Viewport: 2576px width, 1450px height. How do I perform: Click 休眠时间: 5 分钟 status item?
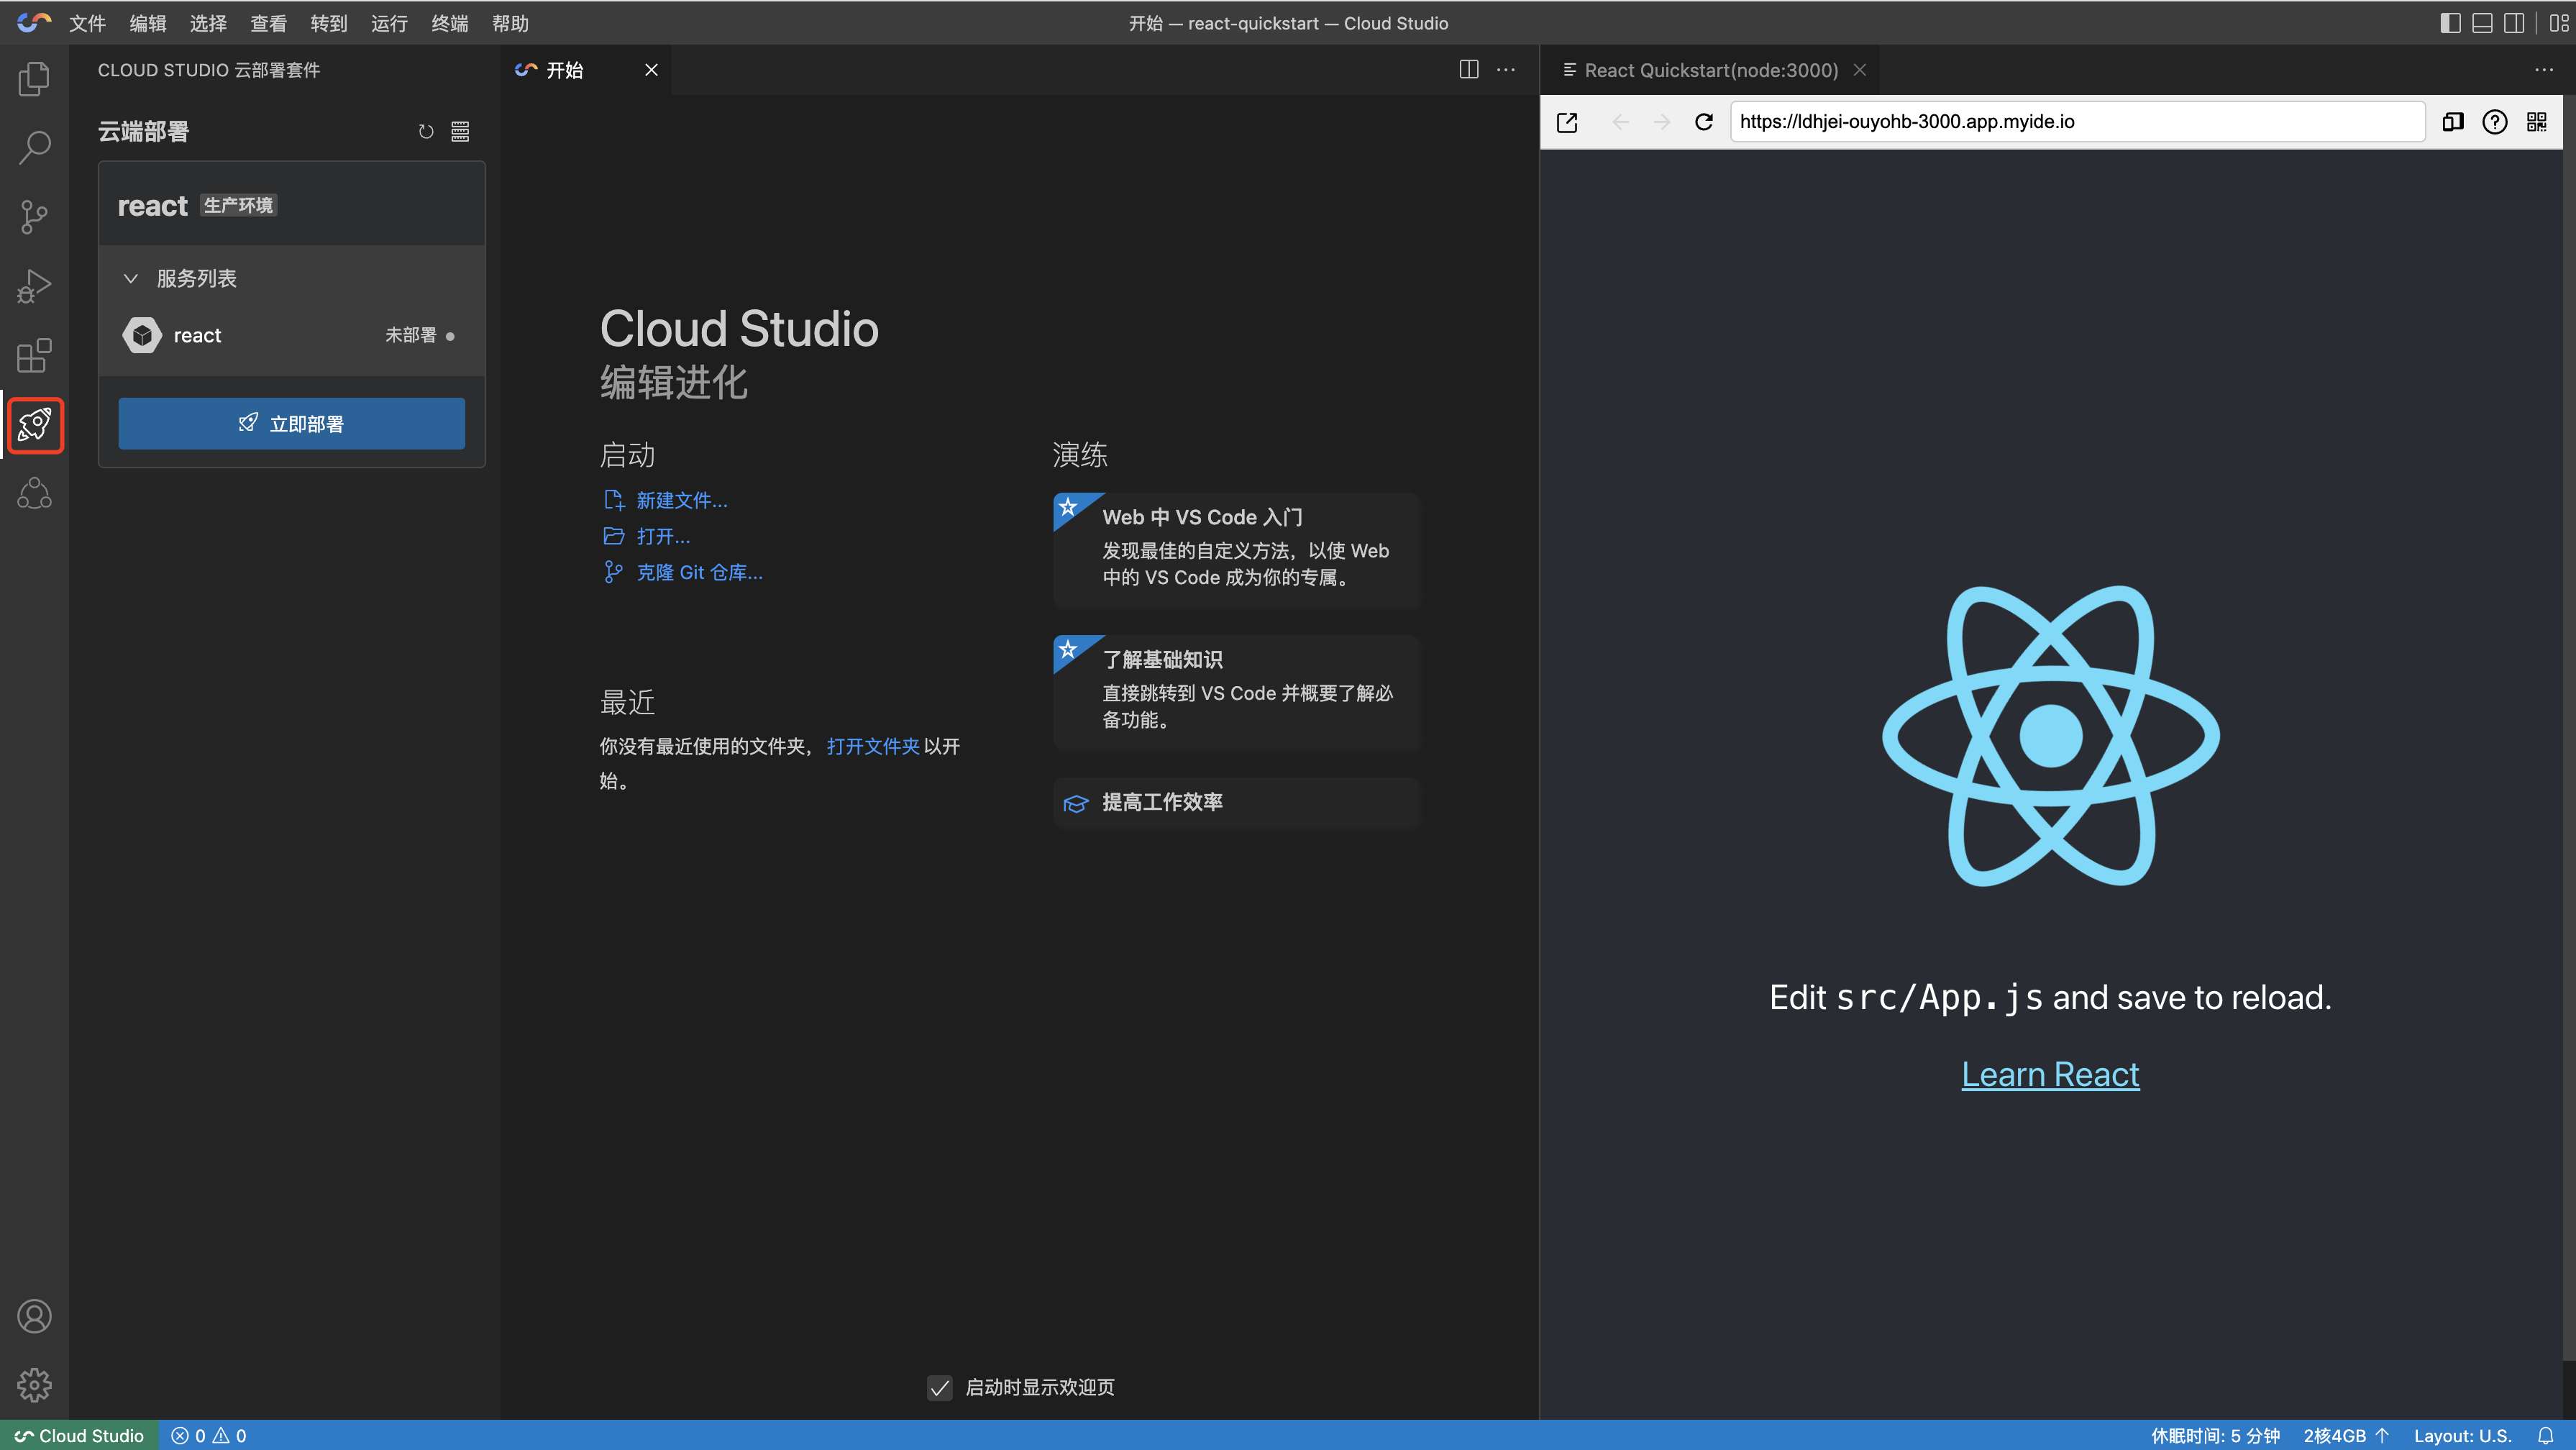2215,1436
